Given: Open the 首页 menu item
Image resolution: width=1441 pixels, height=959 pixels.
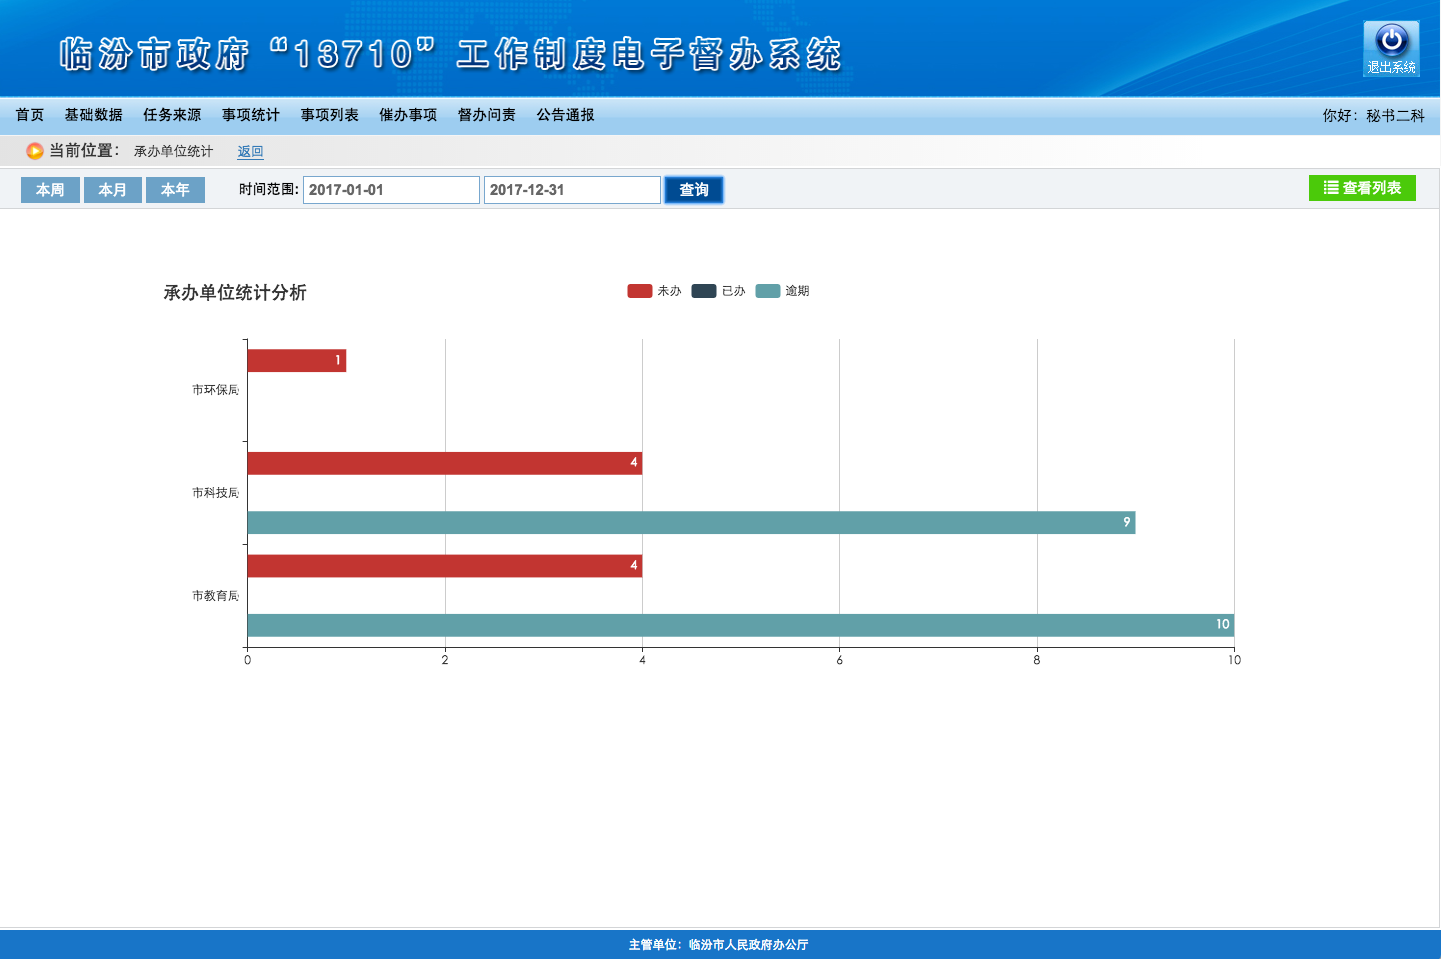Looking at the screenshot, I should 30,115.
